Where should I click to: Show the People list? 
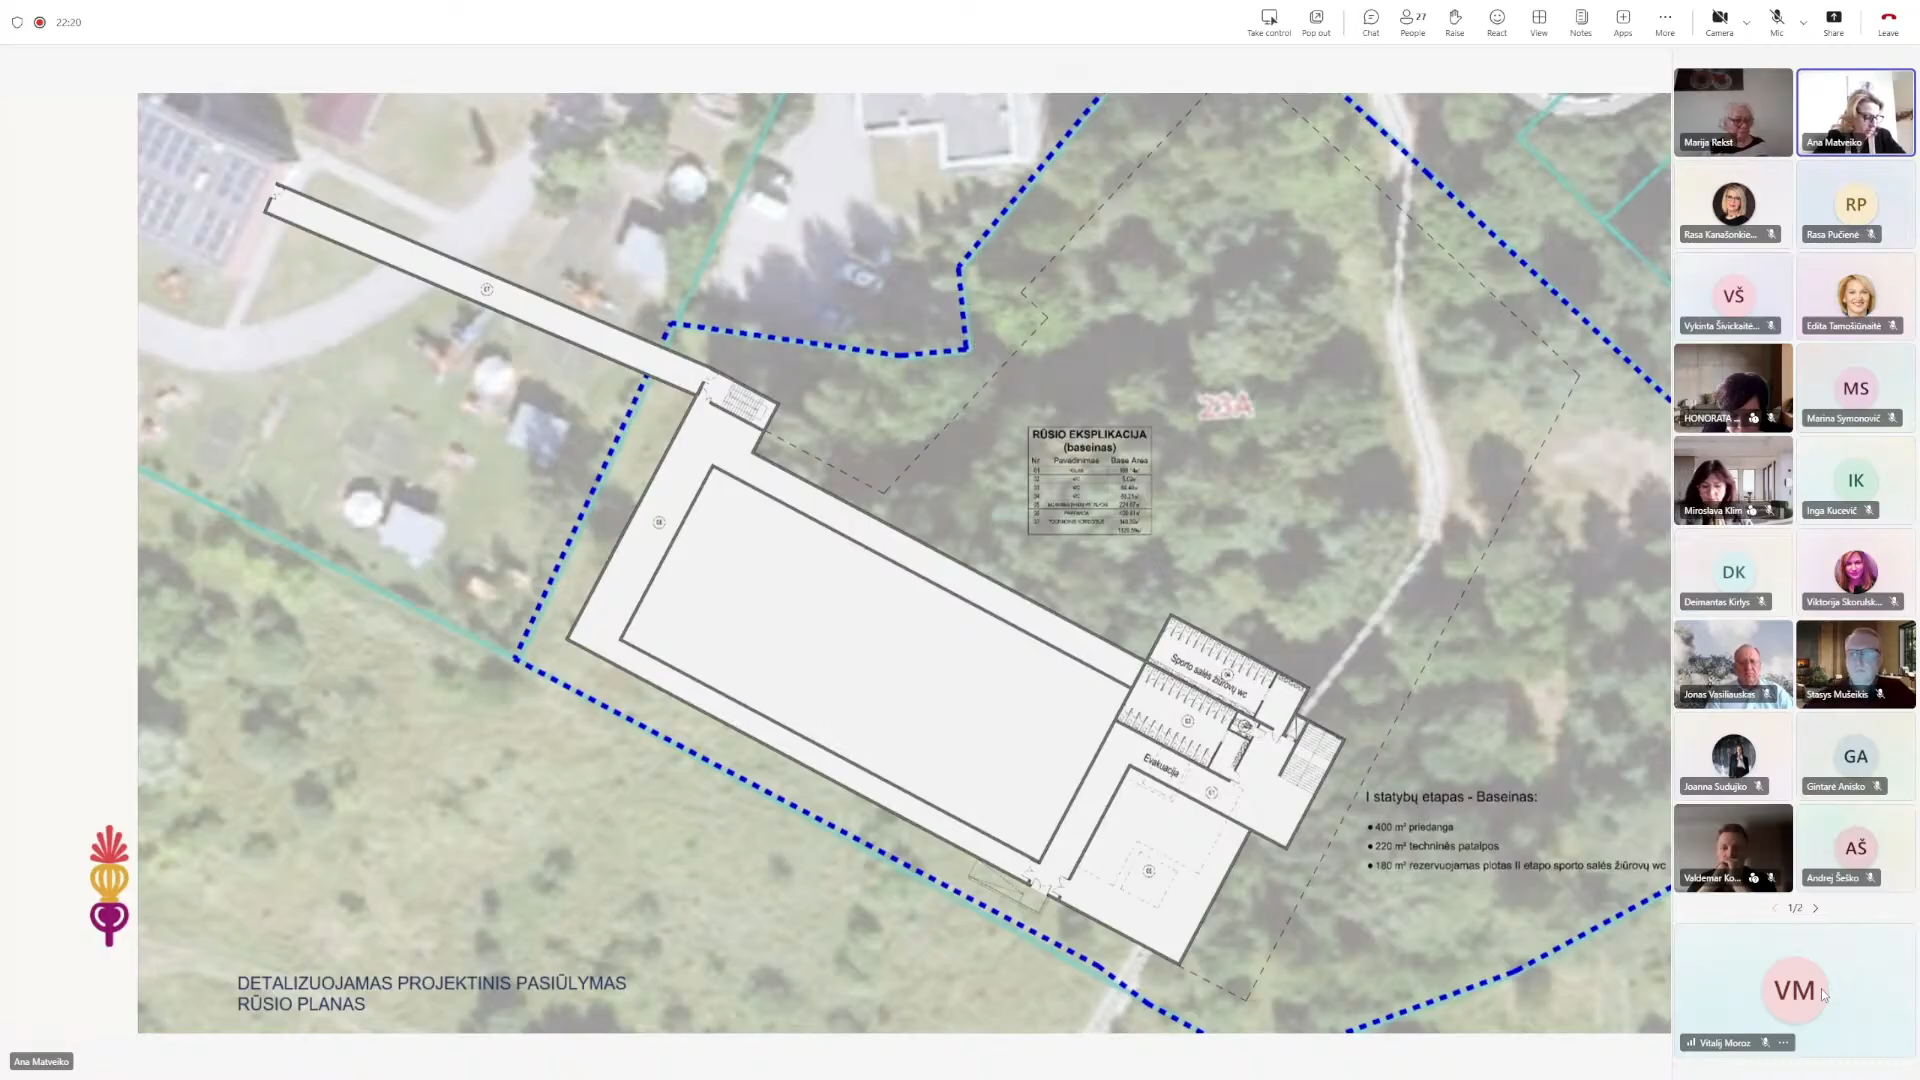point(1412,21)
